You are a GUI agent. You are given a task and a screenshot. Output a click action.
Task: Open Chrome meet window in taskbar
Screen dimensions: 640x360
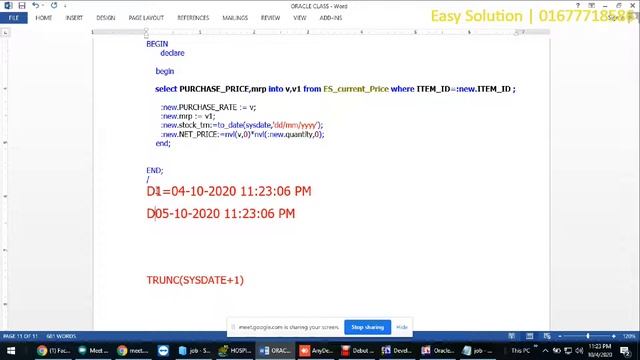(132, 351)
